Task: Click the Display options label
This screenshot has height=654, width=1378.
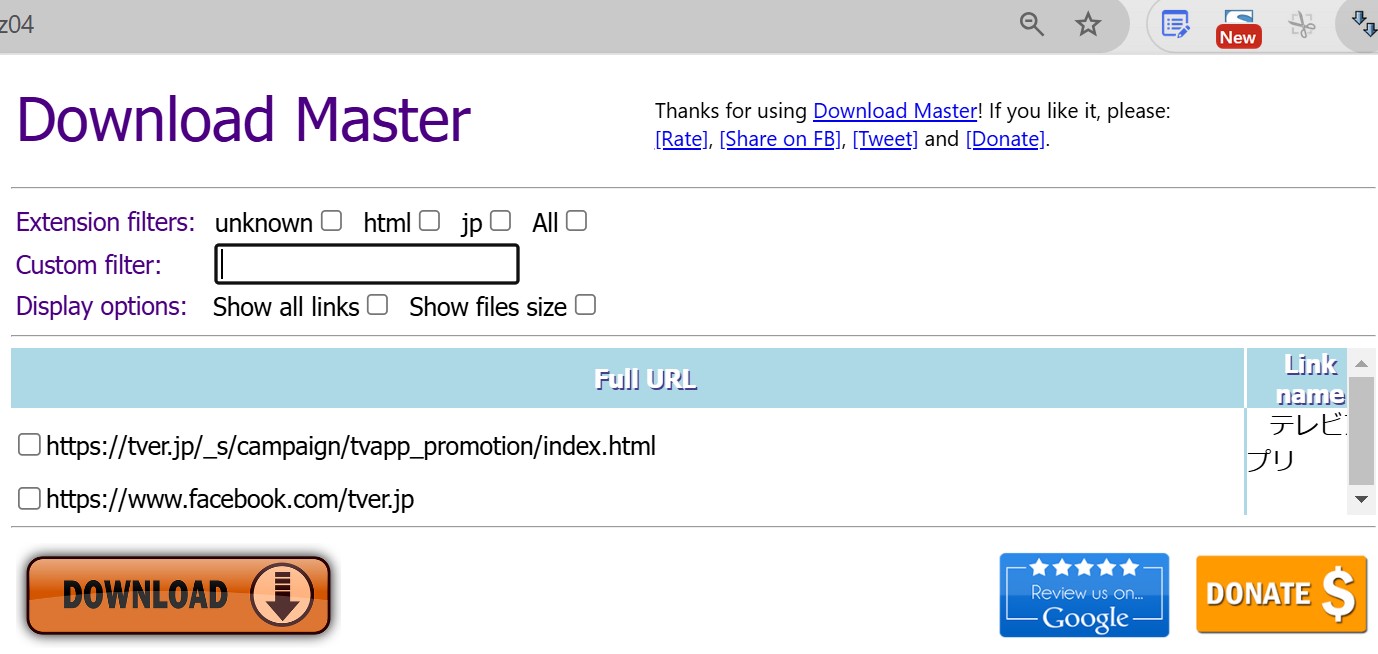Action: (x=102, y=306)
